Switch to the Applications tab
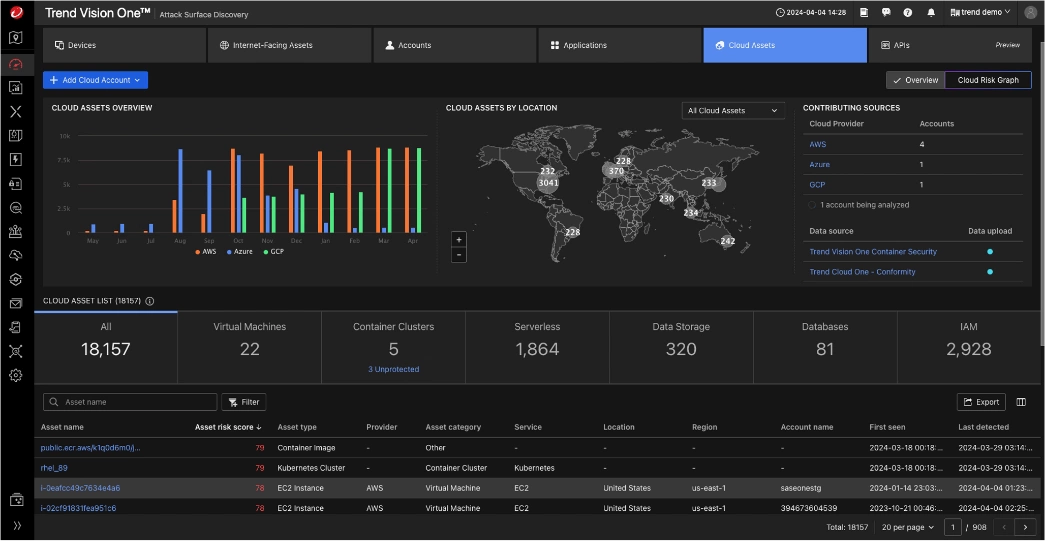The height and width of the screenshot is (541, 1045). click(620, 45)
